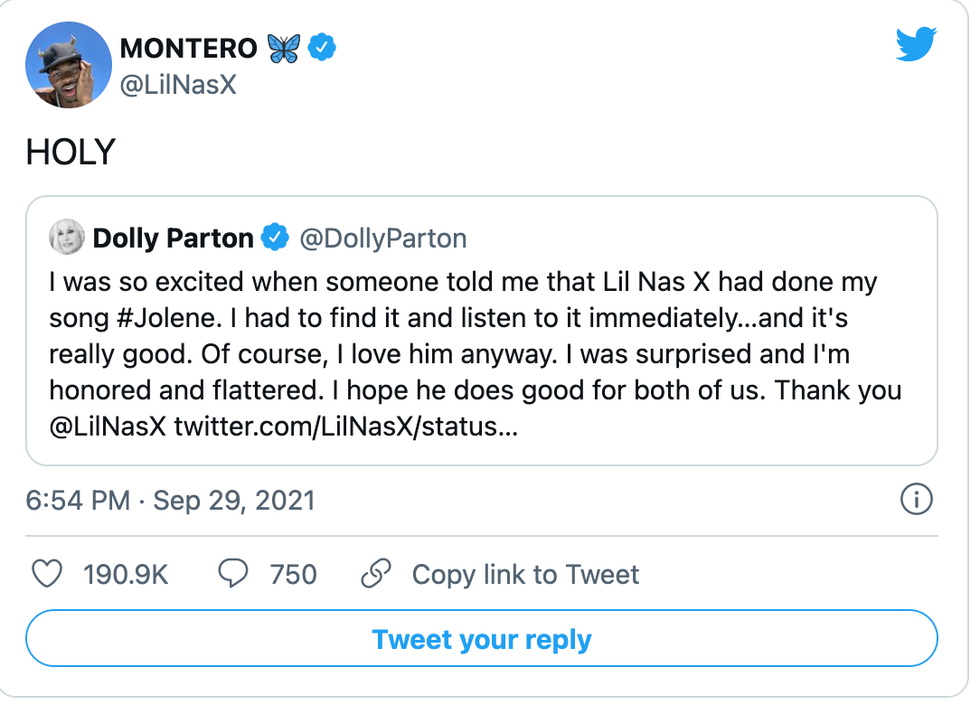
Task: Open the @LilNasX handle under MONTERO
Action: tap(178, 85)
